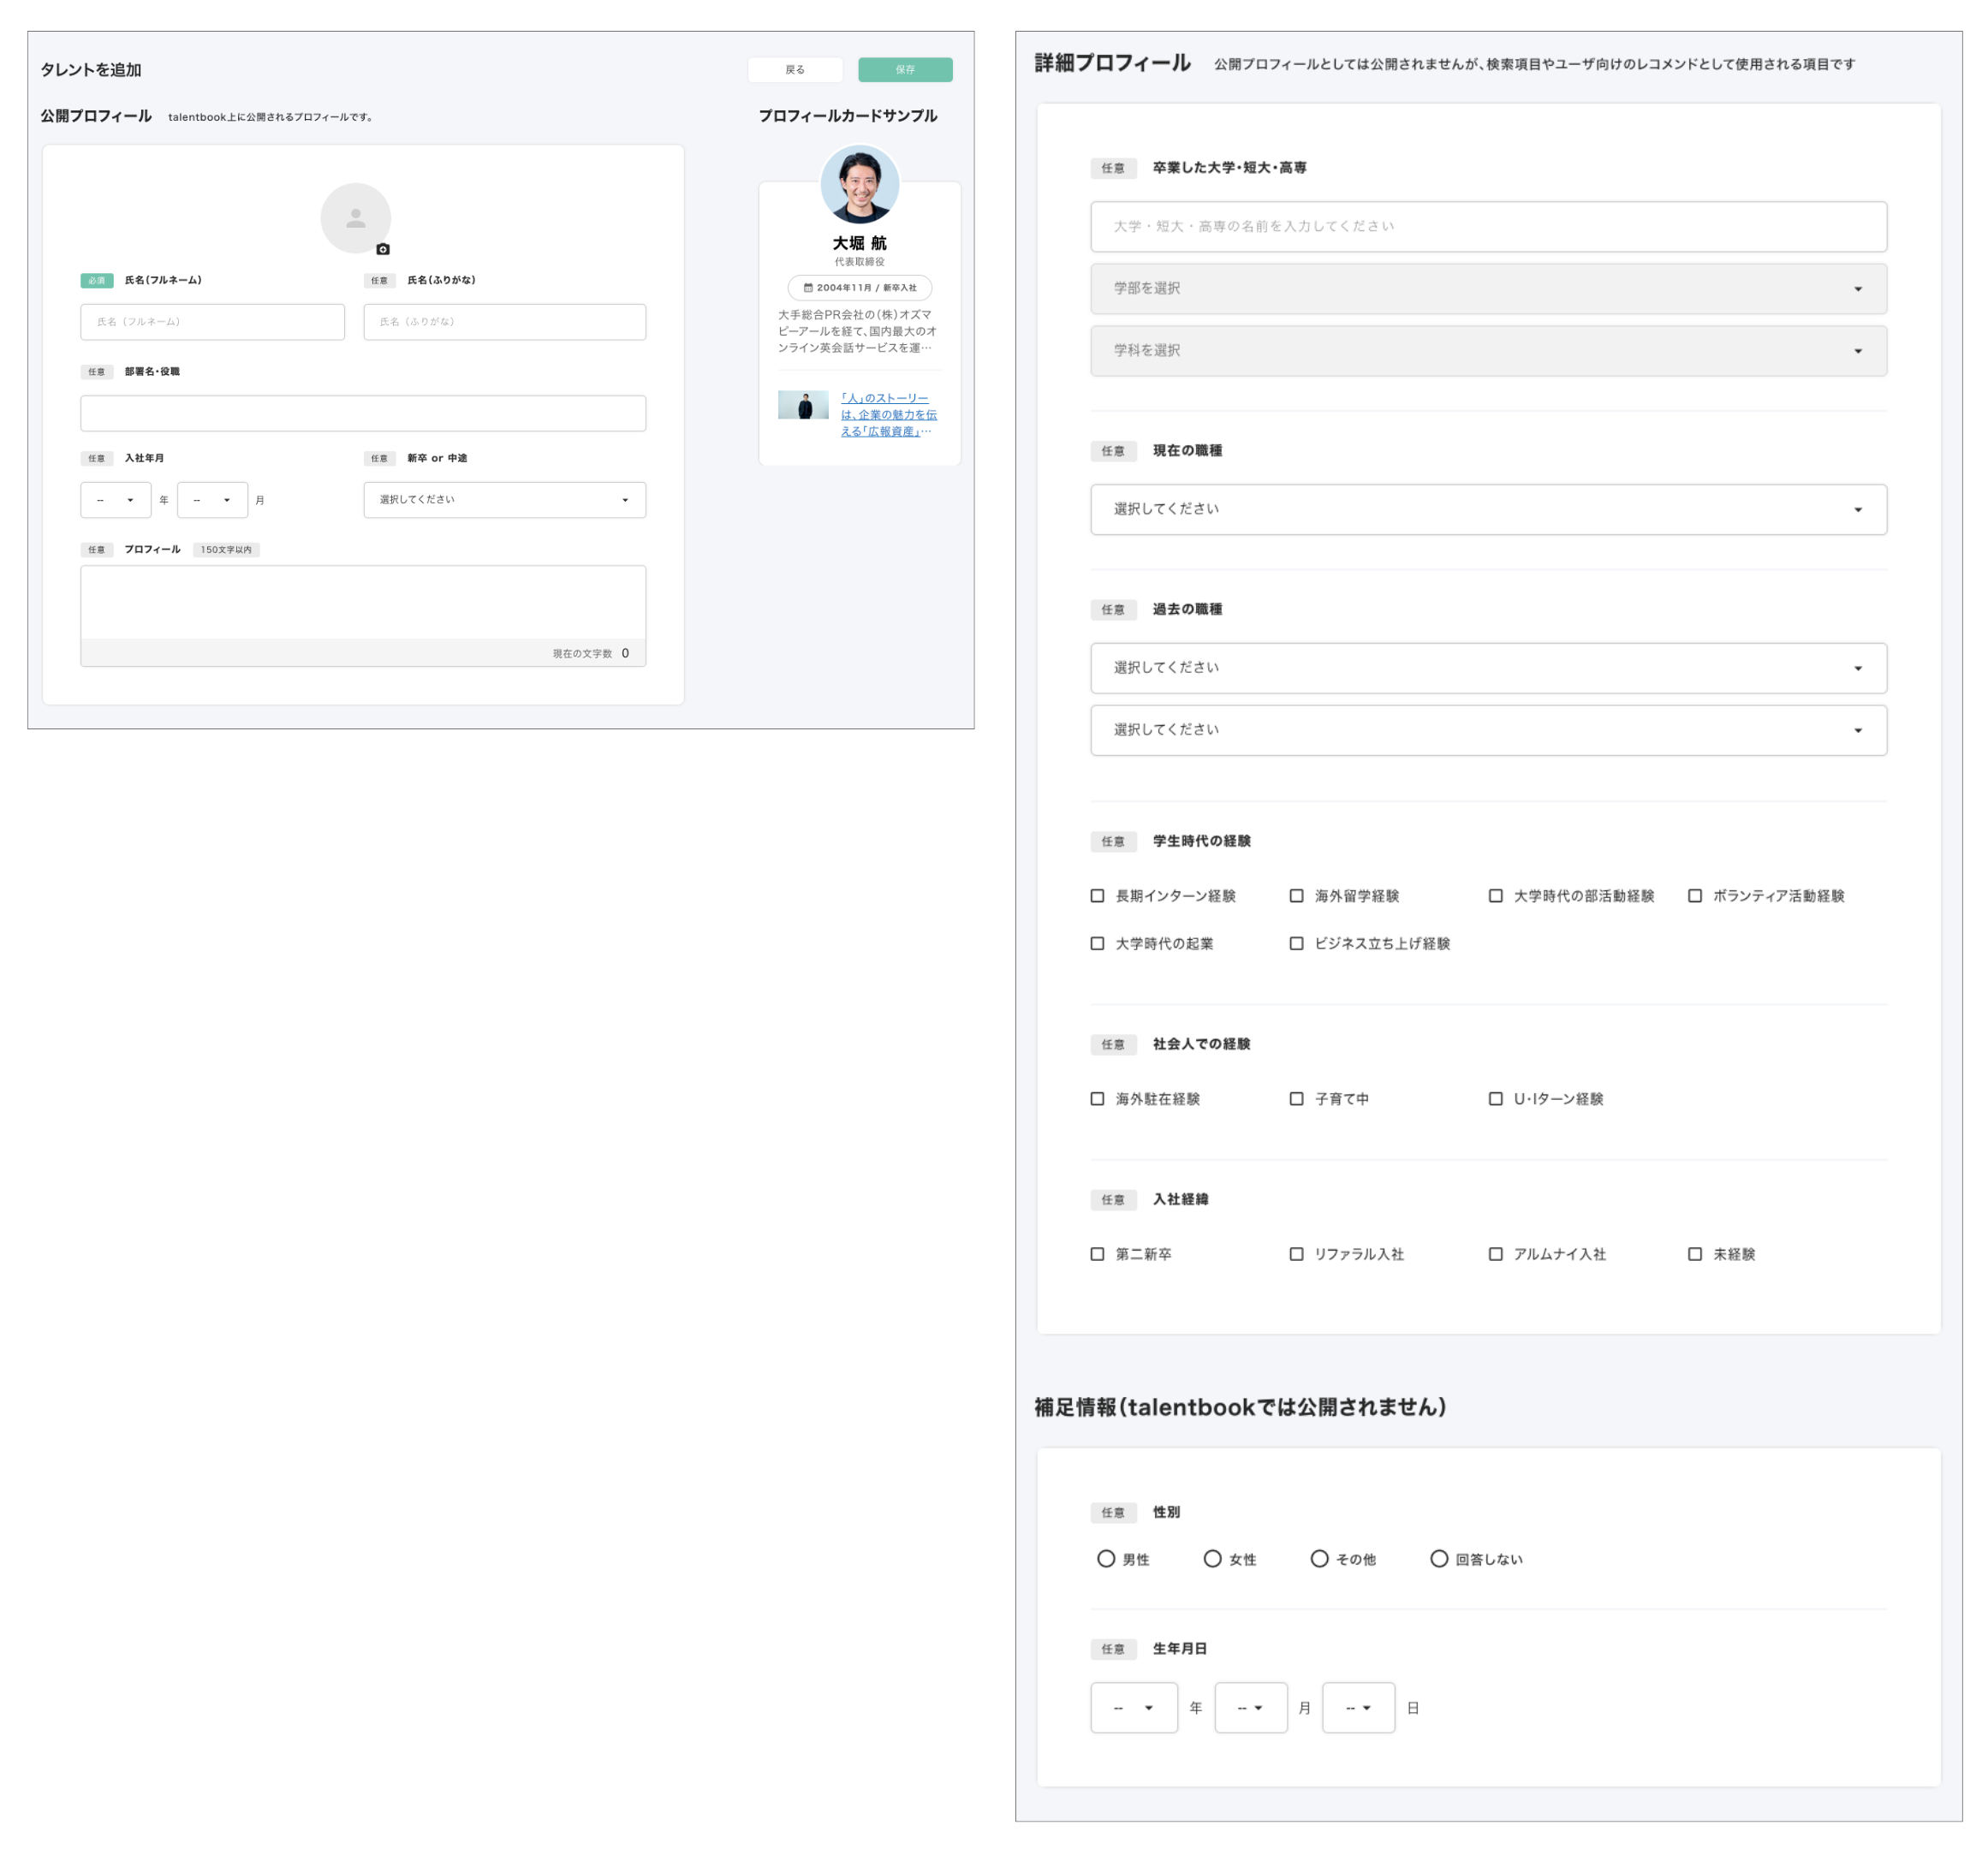Click the 戻る button

[x=795, y=70]
